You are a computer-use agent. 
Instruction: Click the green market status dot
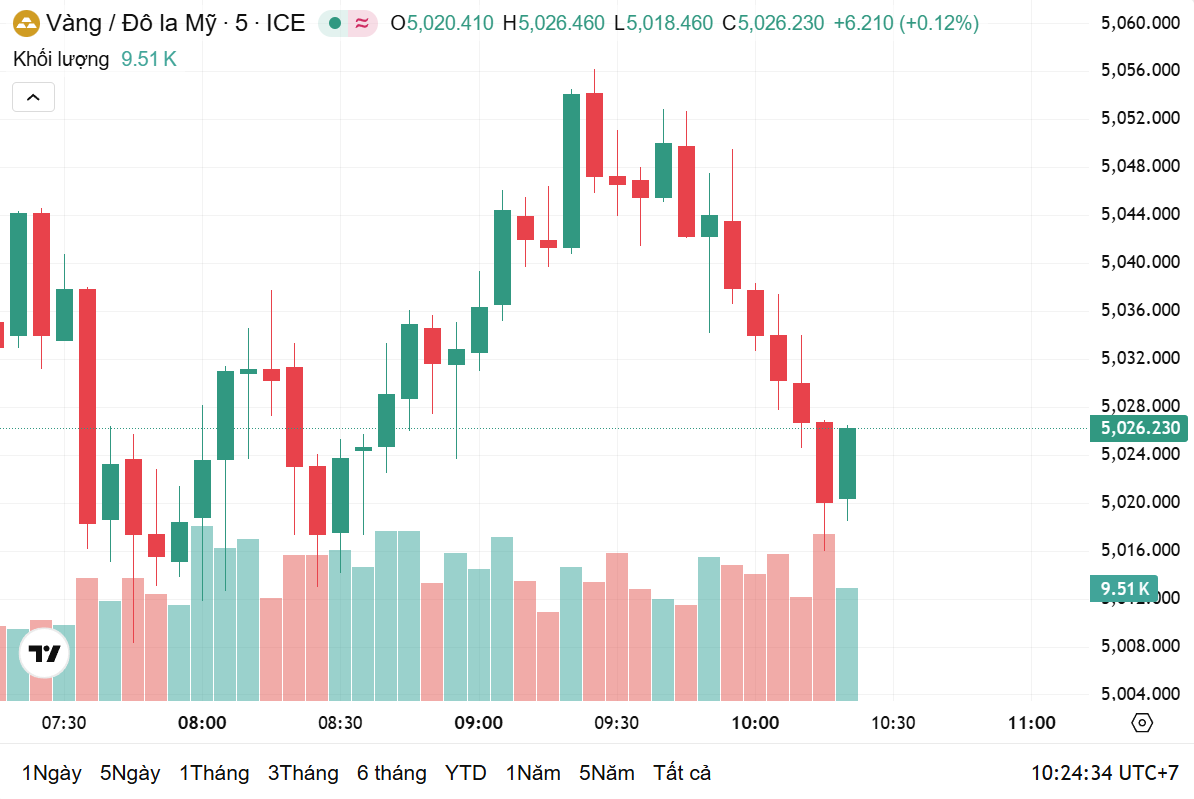click(335, 23)
